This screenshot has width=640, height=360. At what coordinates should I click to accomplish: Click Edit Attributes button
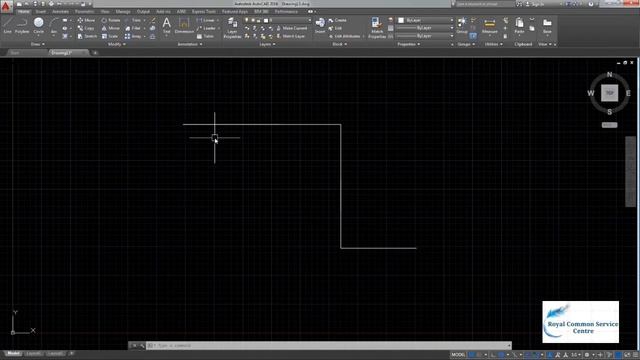click(x=345, y=36)
